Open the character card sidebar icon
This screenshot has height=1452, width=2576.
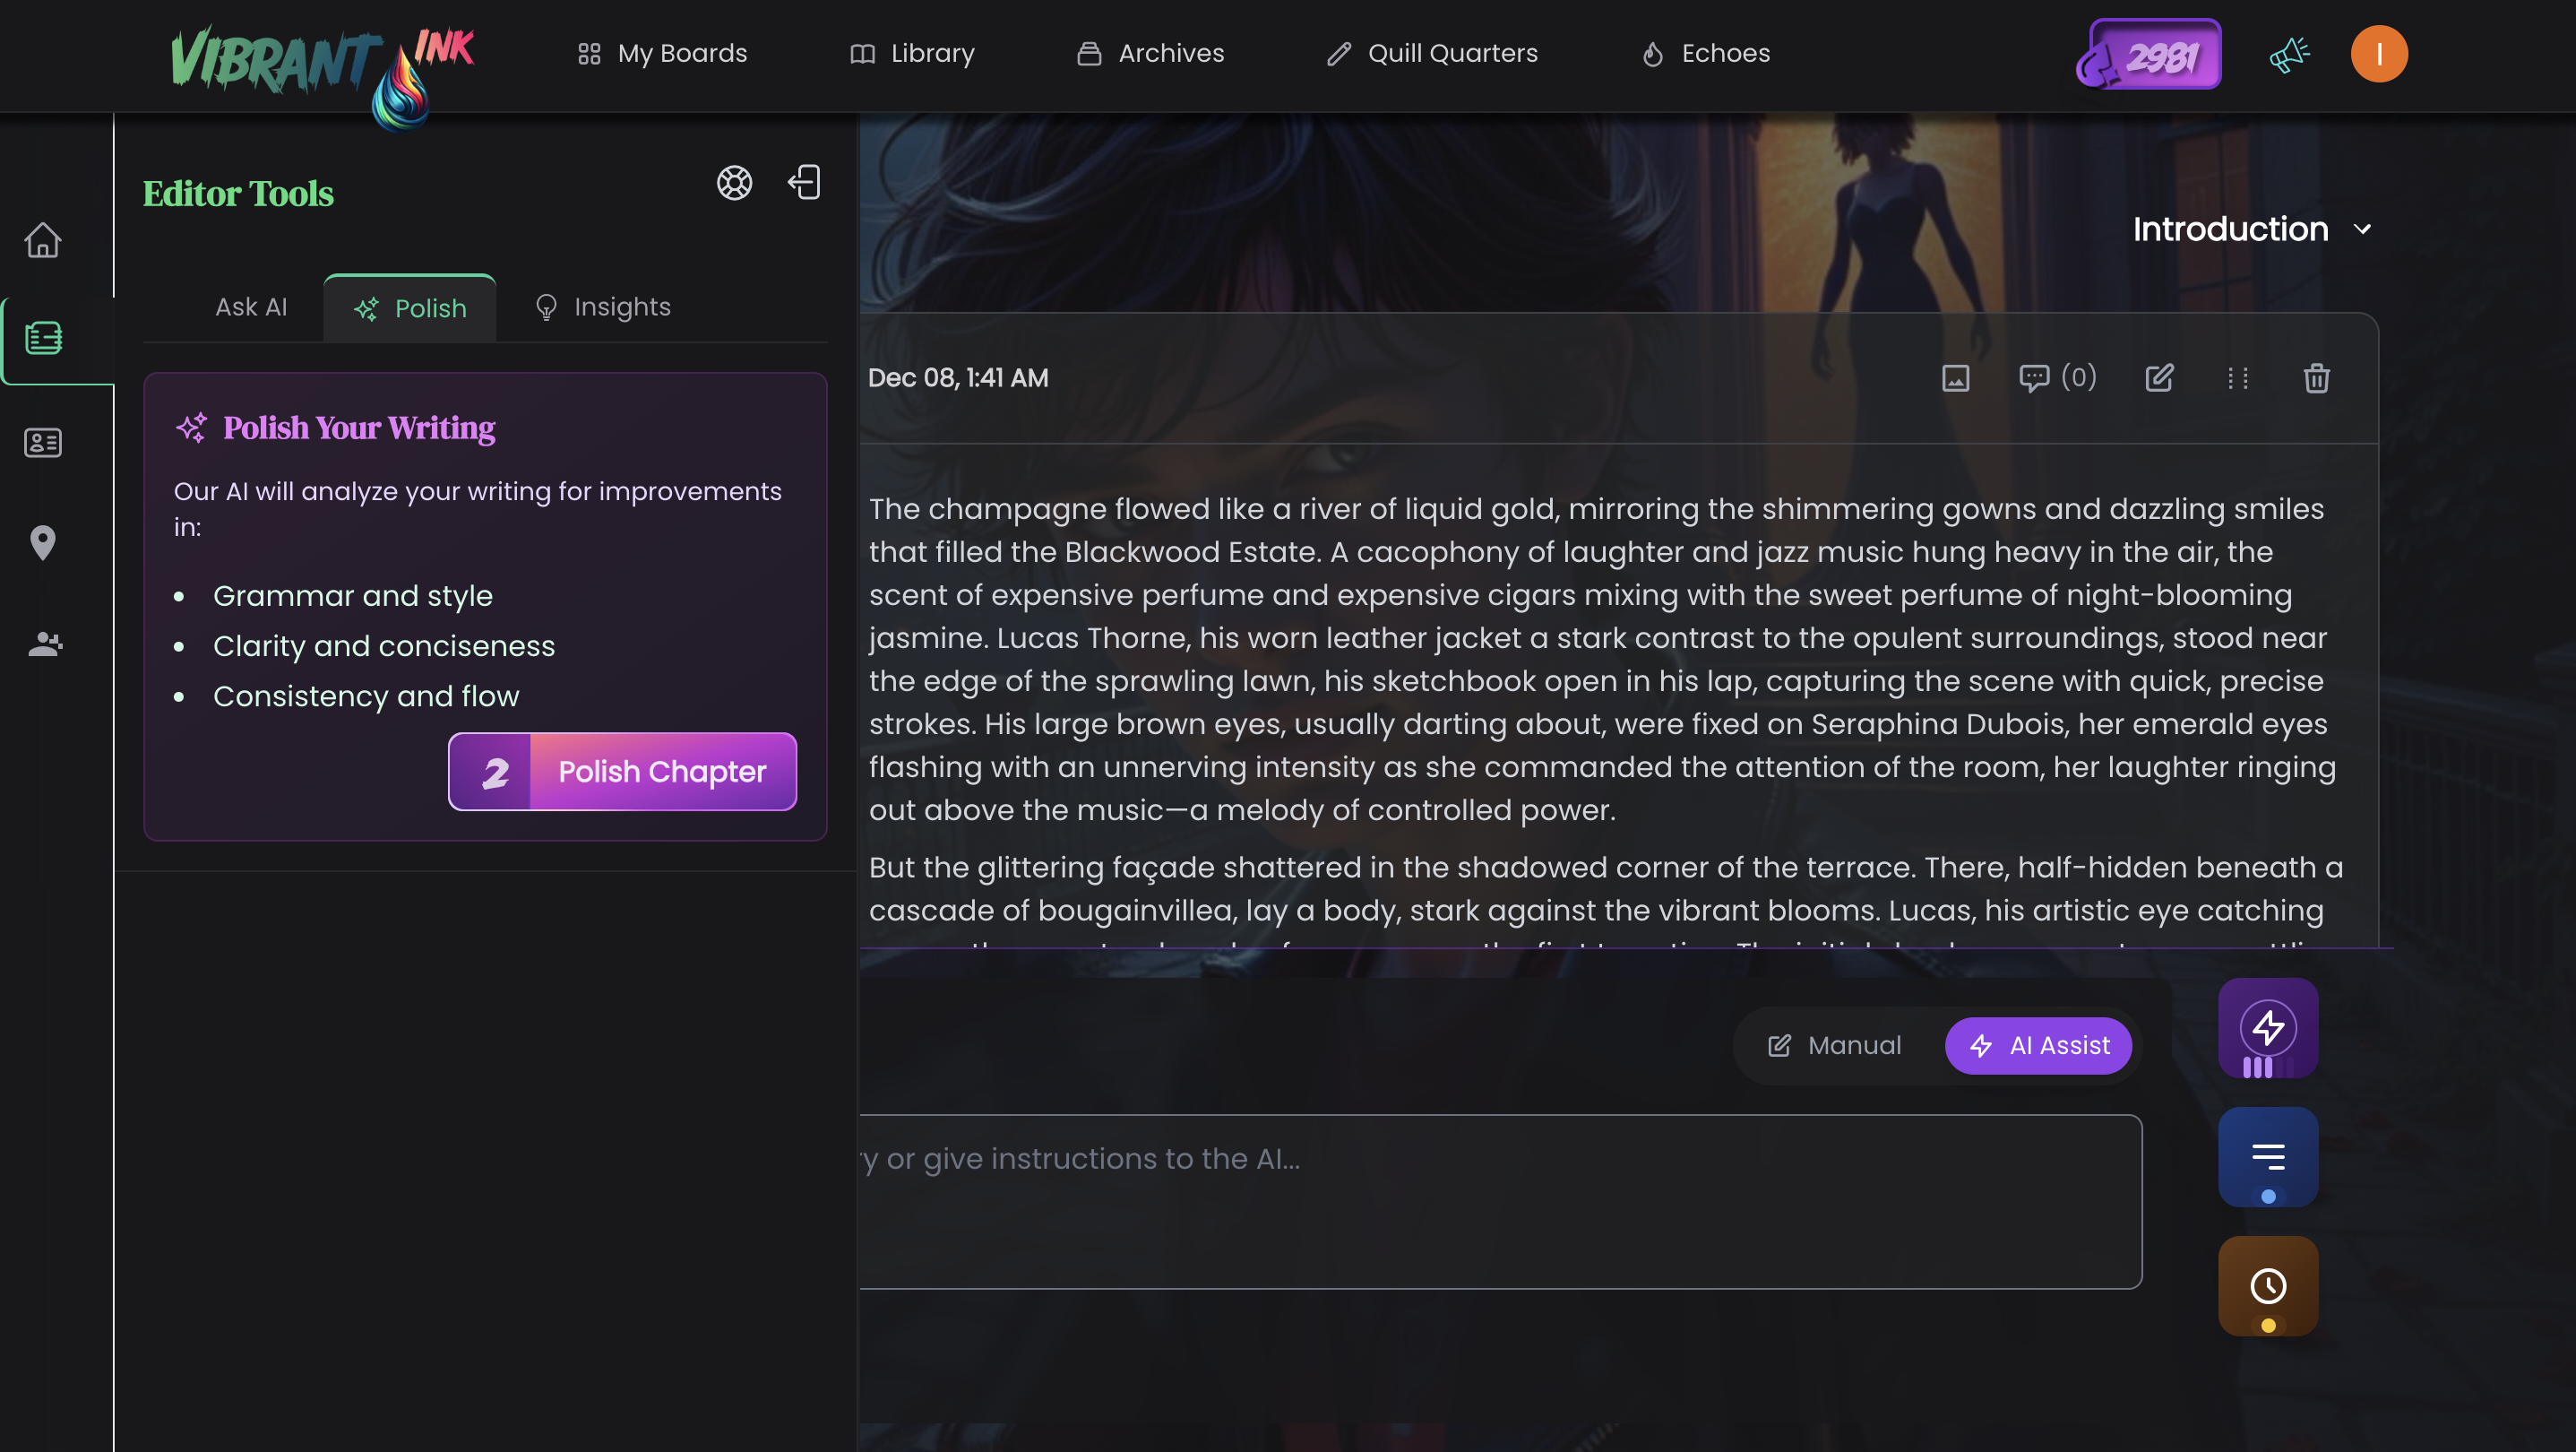[43, 442]
